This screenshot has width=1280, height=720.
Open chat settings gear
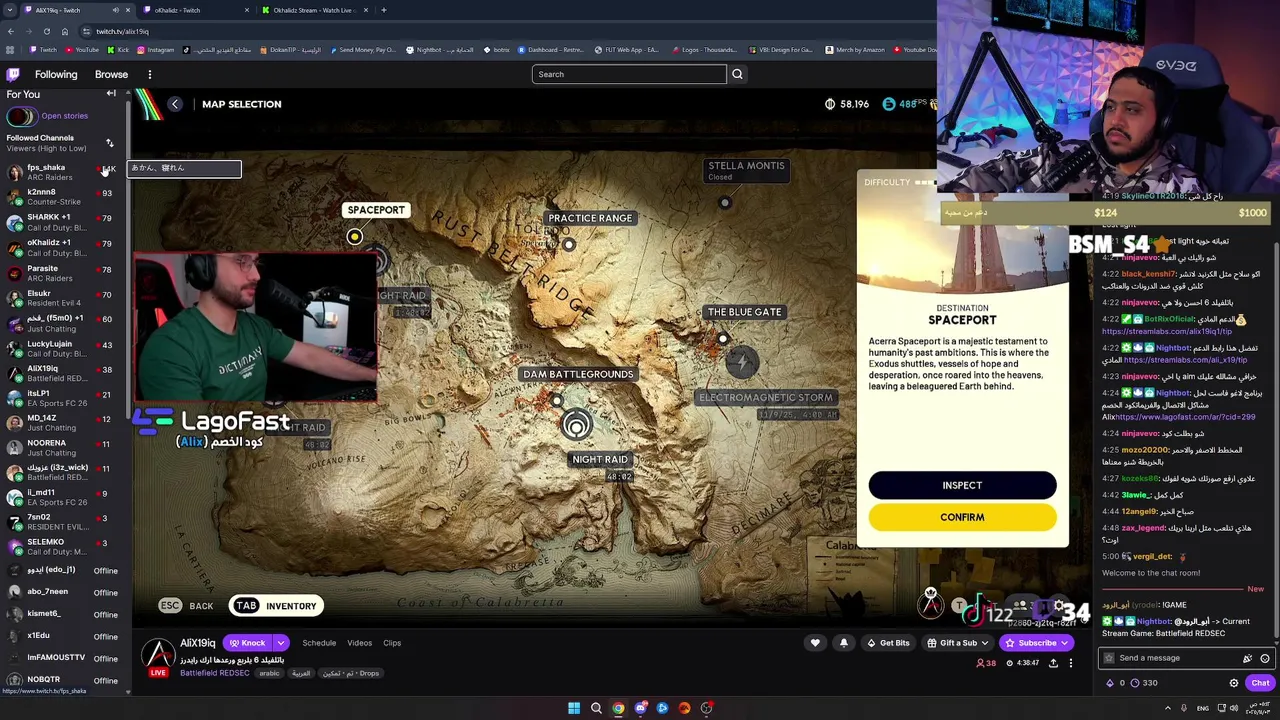pos(1234,683)
